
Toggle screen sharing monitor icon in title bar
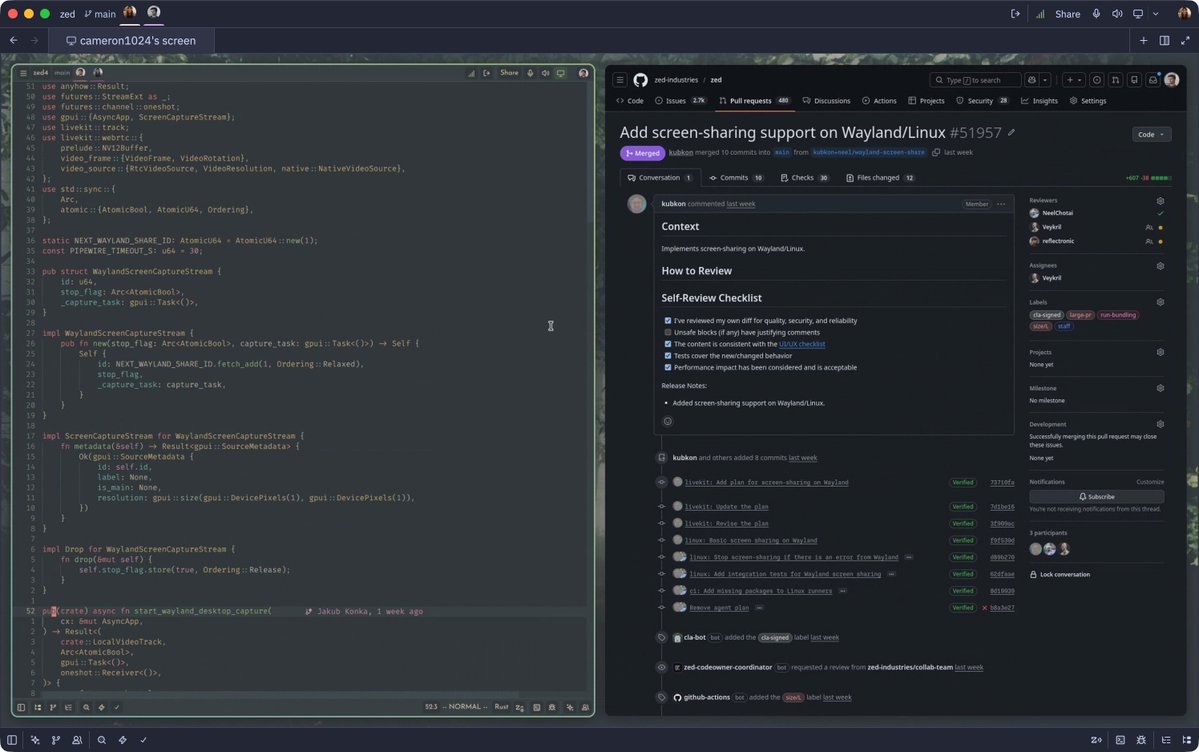pos(1138,14)
